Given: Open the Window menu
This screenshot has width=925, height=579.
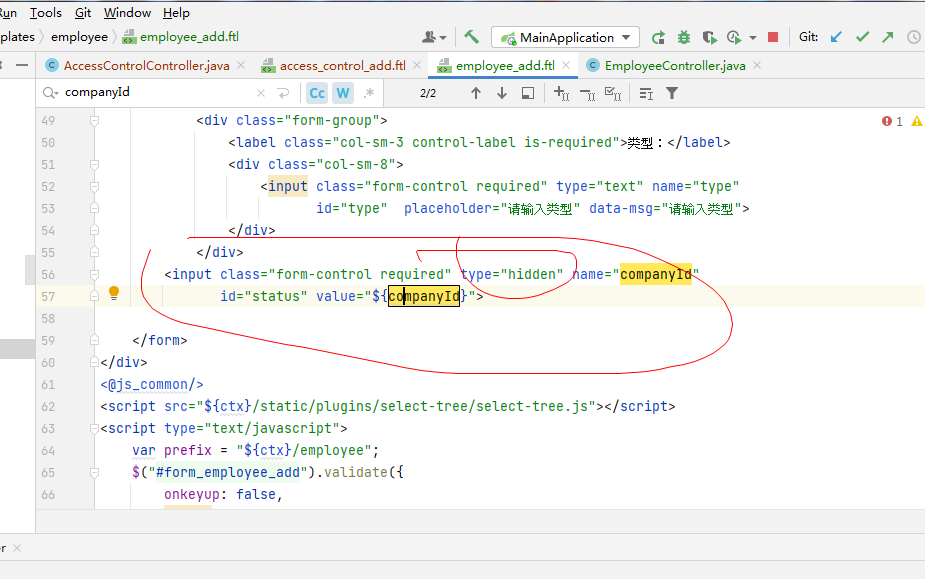Looking at the screenshot, I should pyautogui.click(x=127, y=12).
